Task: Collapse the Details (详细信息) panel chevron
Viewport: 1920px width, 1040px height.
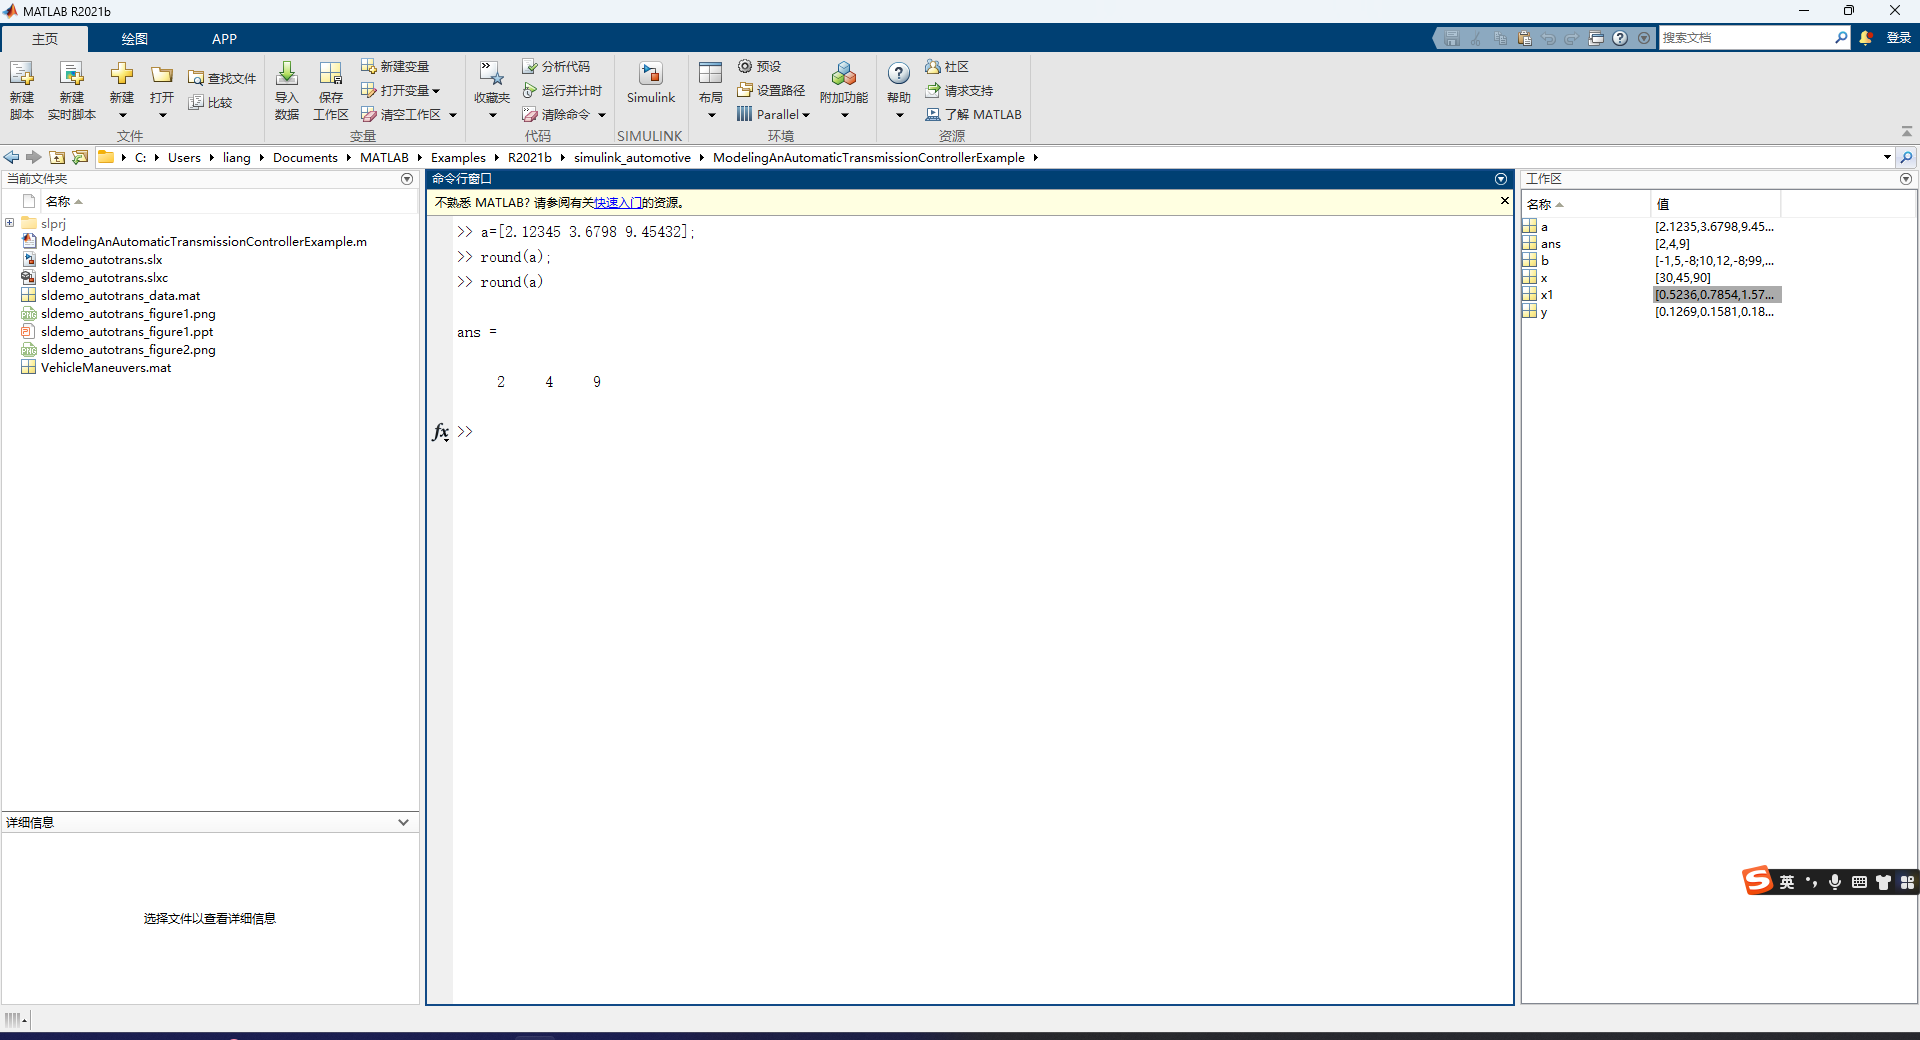Action: 403,822
